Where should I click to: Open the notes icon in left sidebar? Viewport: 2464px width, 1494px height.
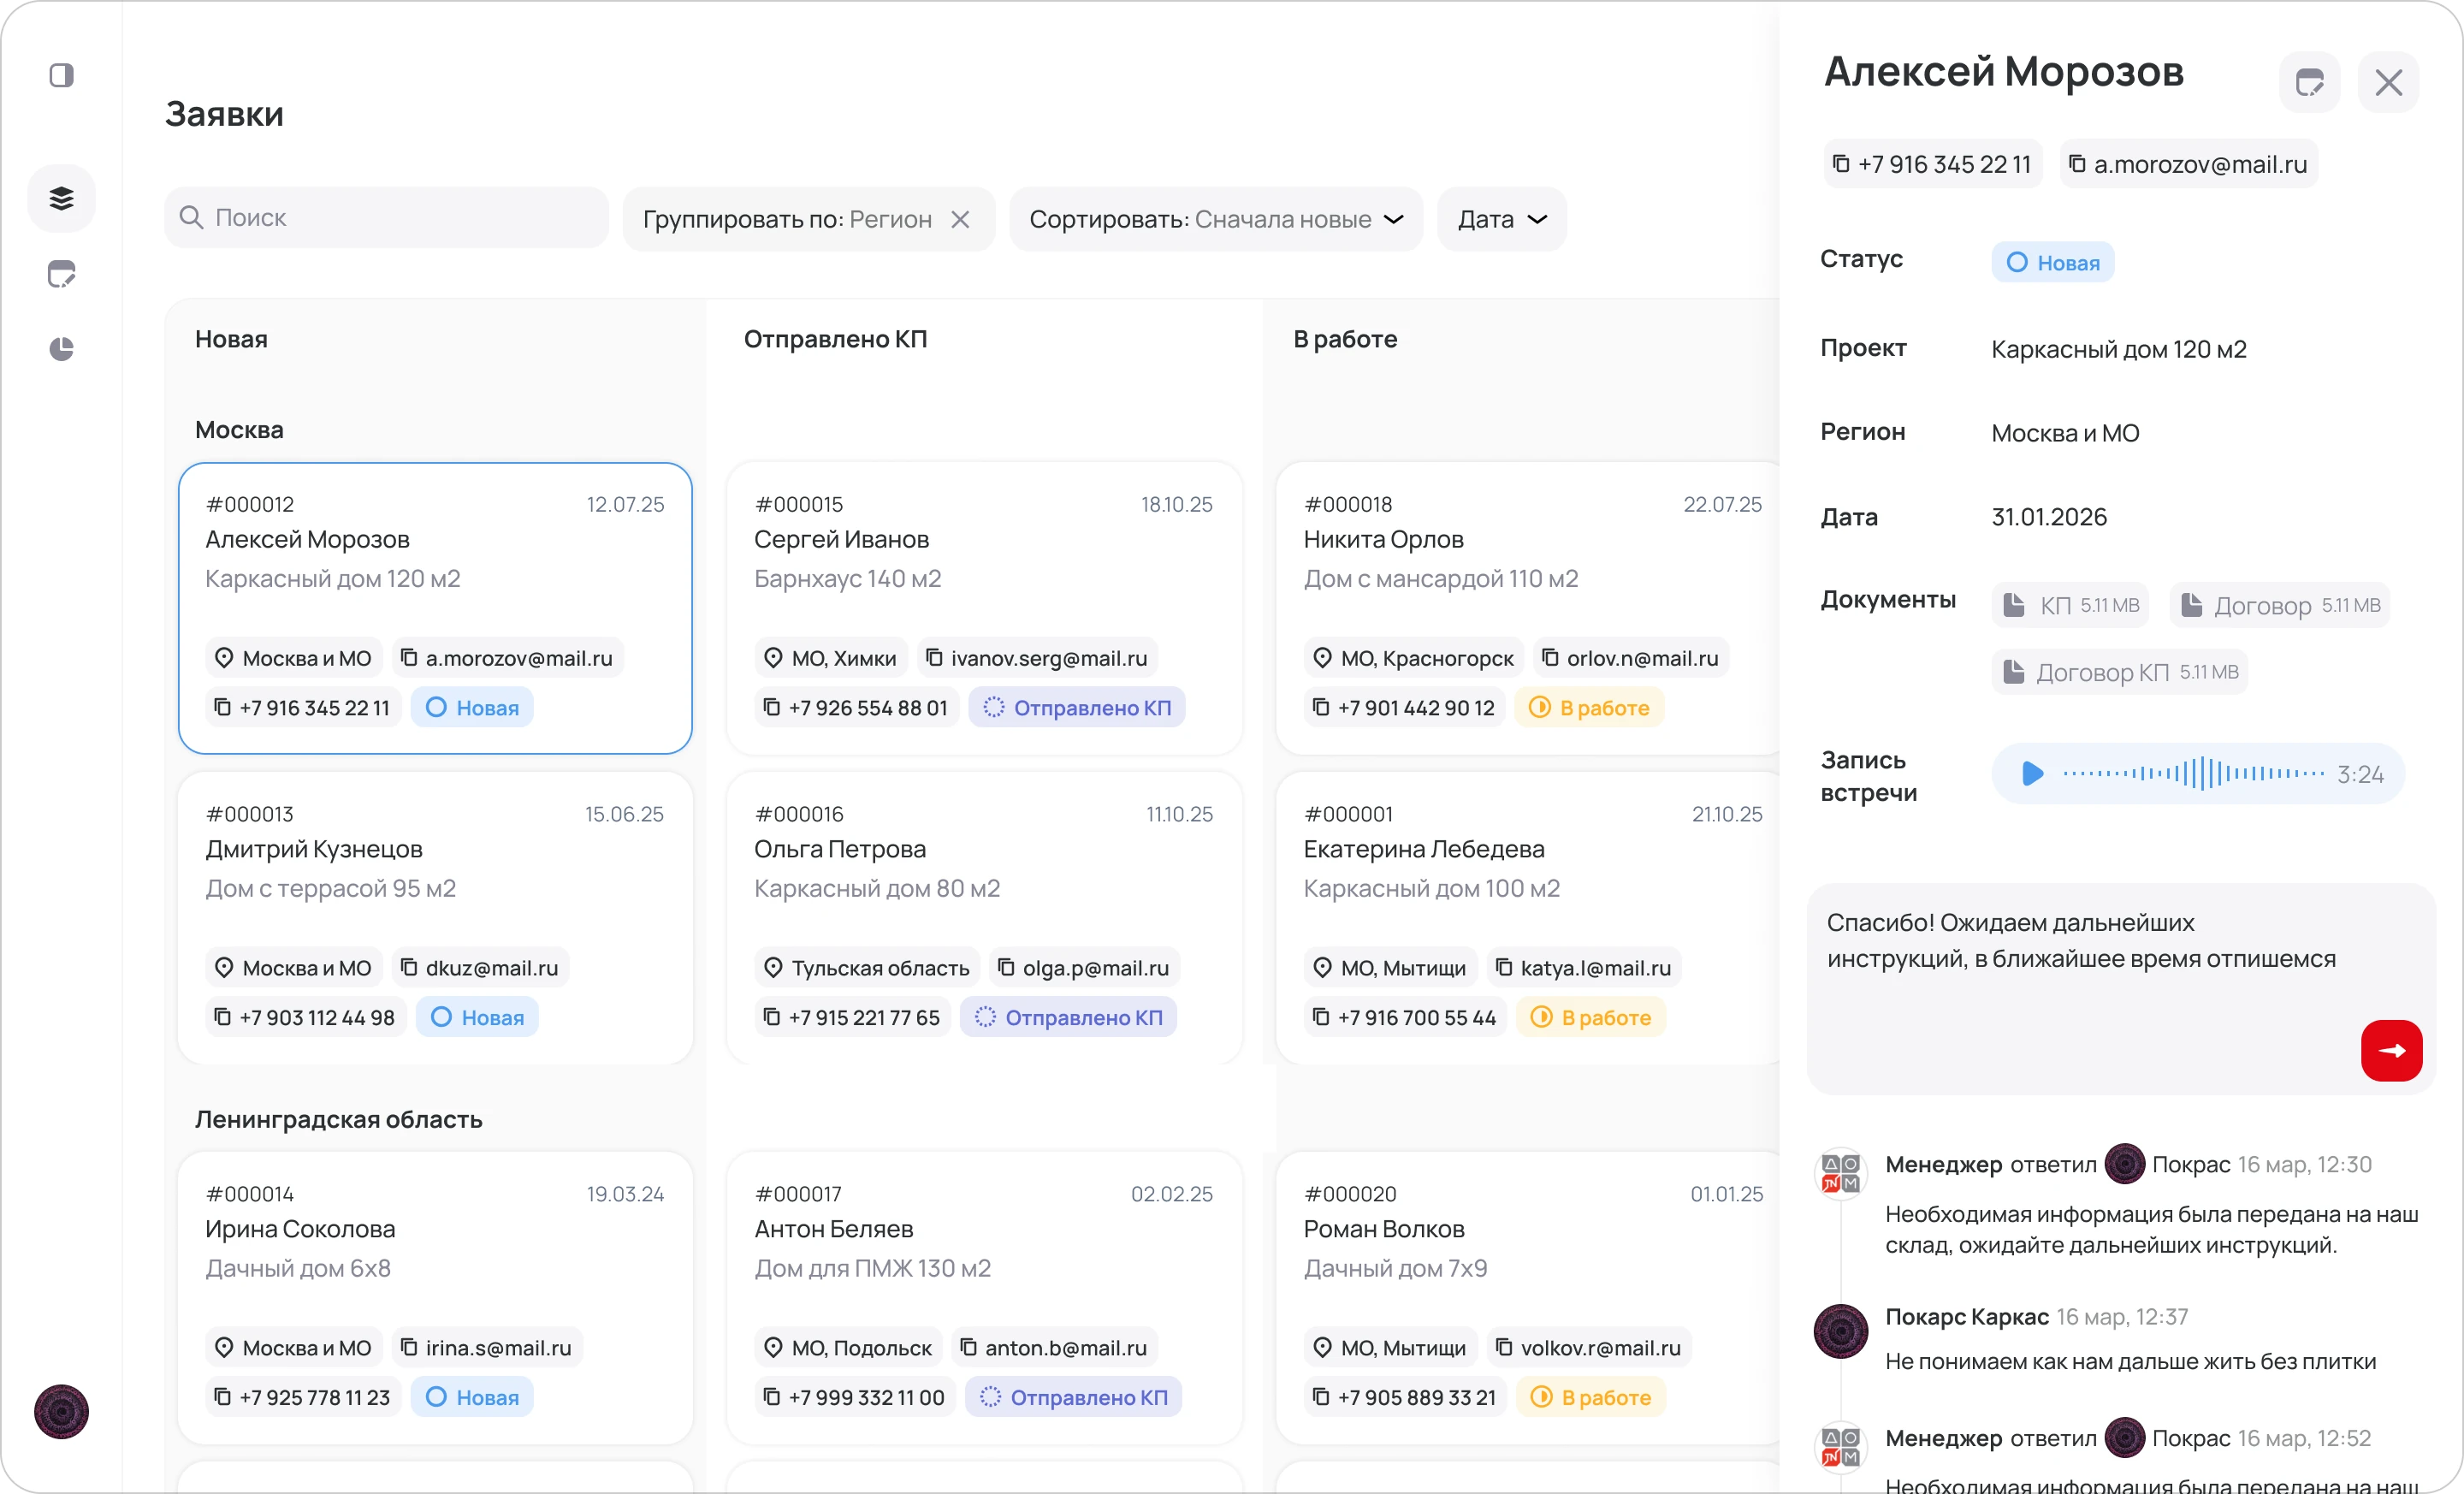[61, 274]
